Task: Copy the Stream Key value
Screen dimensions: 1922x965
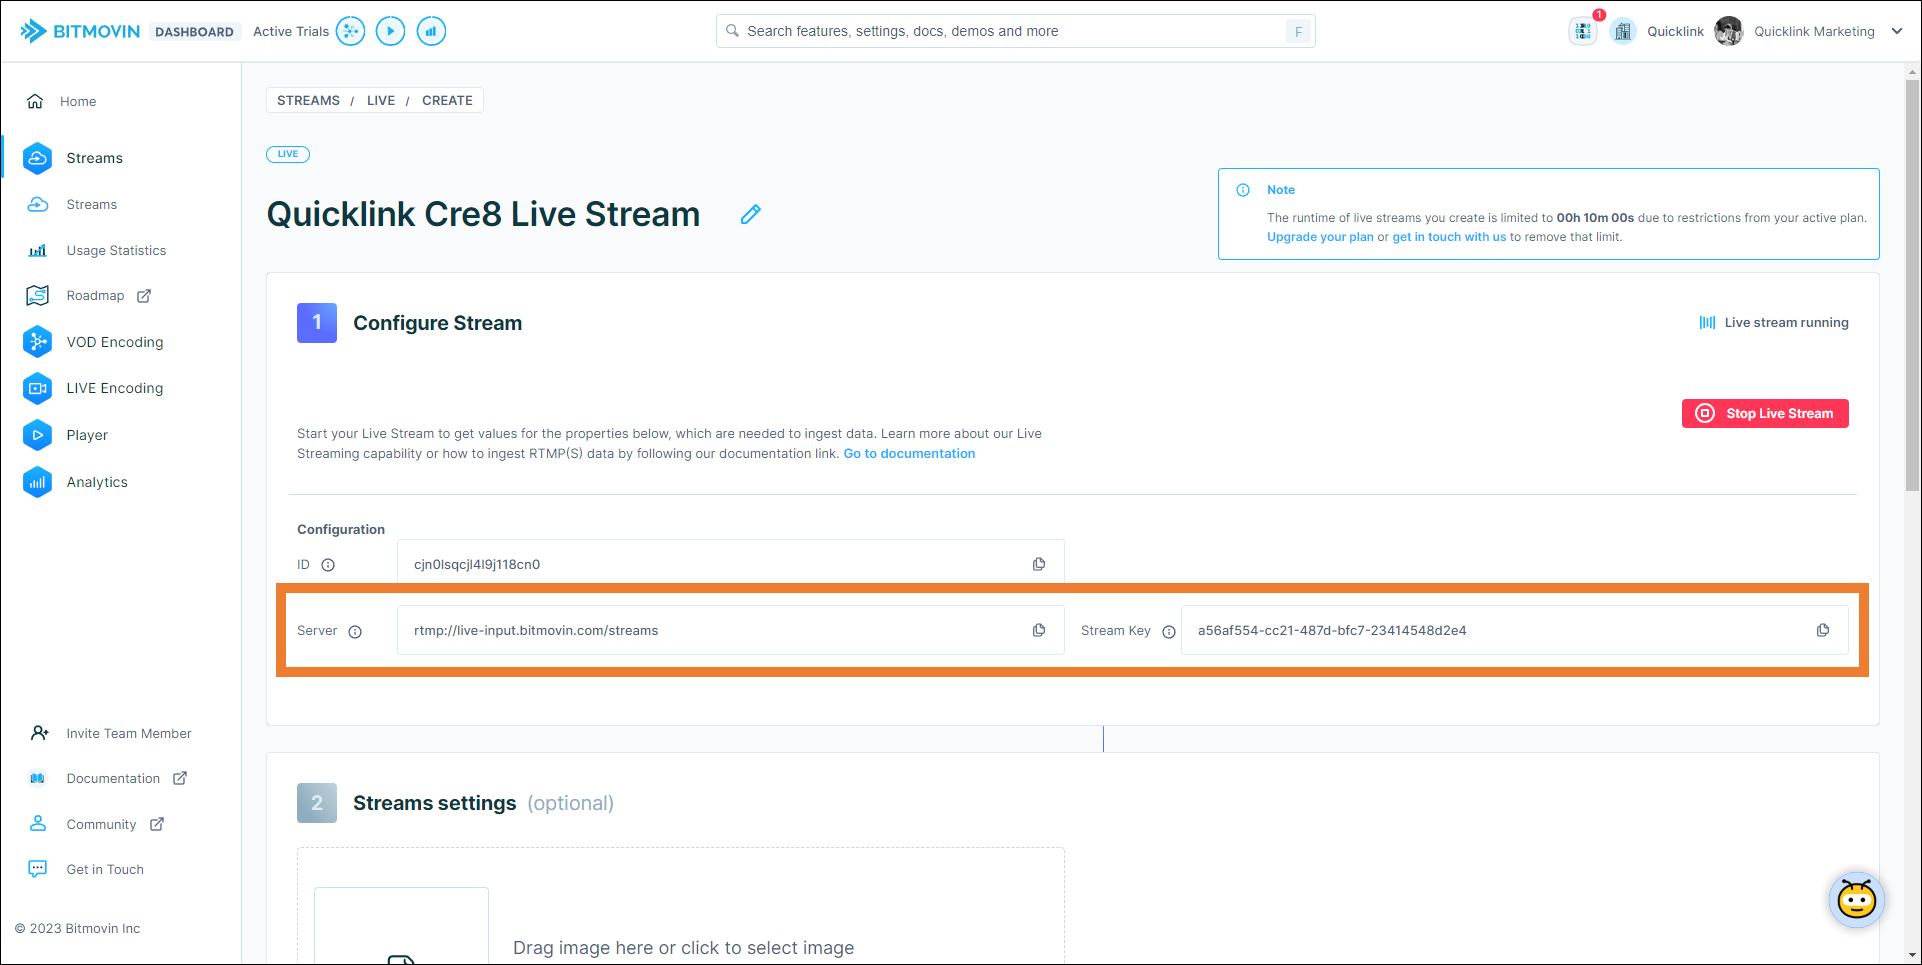Action: (x=1823, y=630)
